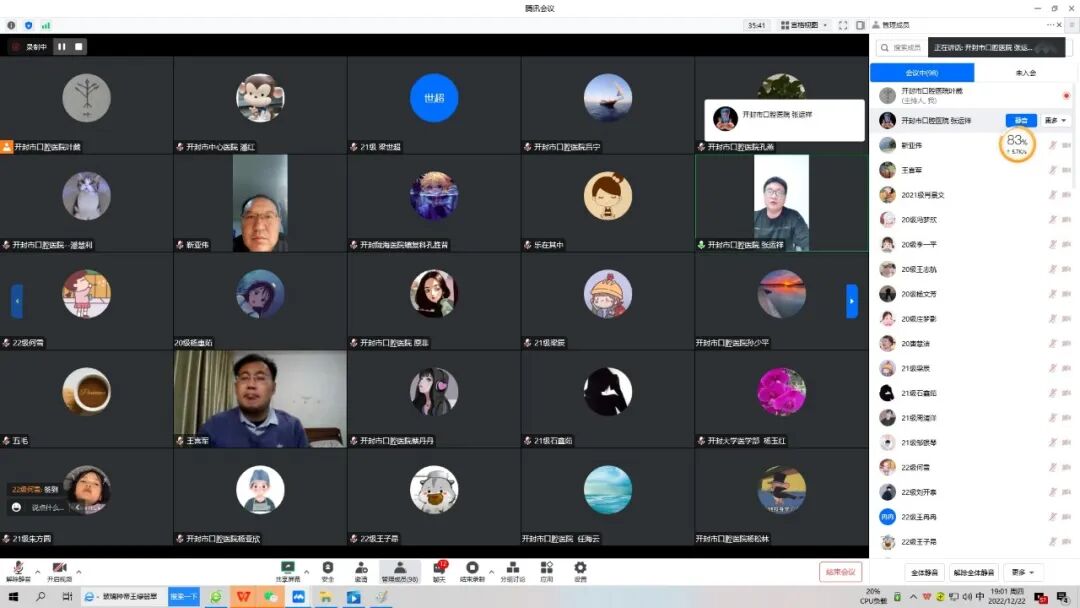Turn on the camera with 开启视频

[59, 571]
